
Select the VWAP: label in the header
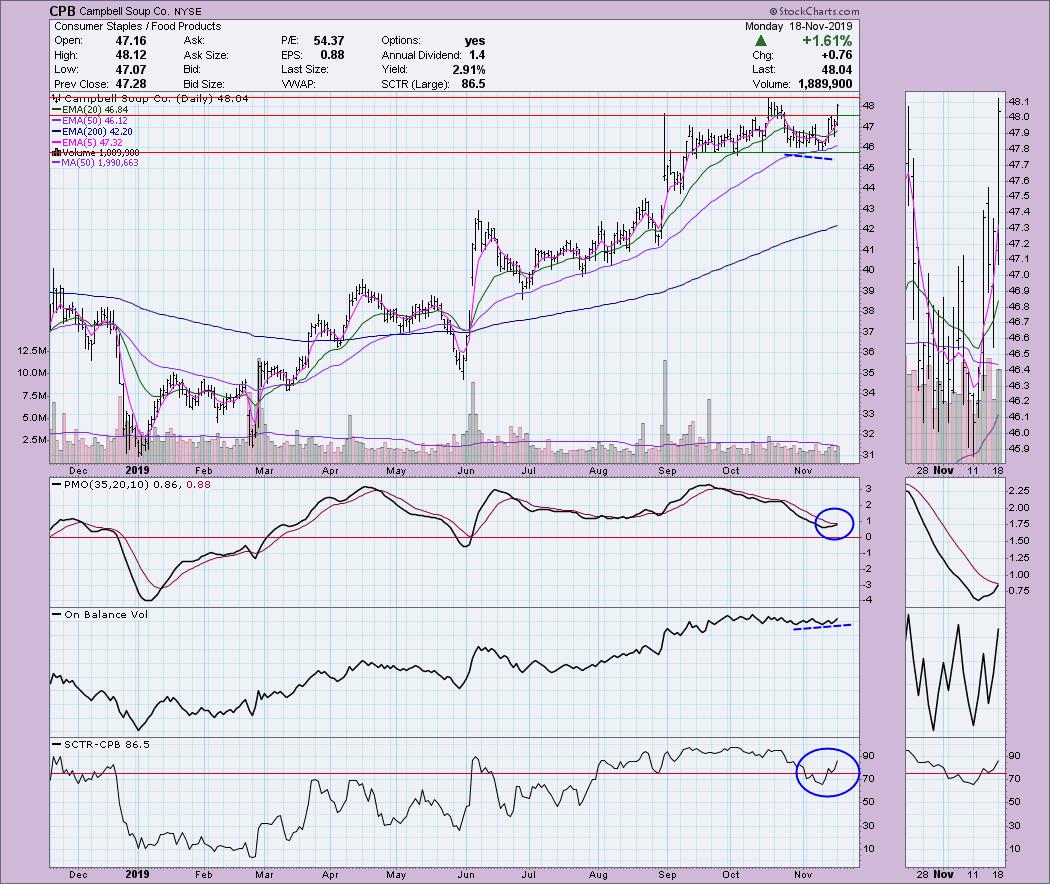click(298, 84)
